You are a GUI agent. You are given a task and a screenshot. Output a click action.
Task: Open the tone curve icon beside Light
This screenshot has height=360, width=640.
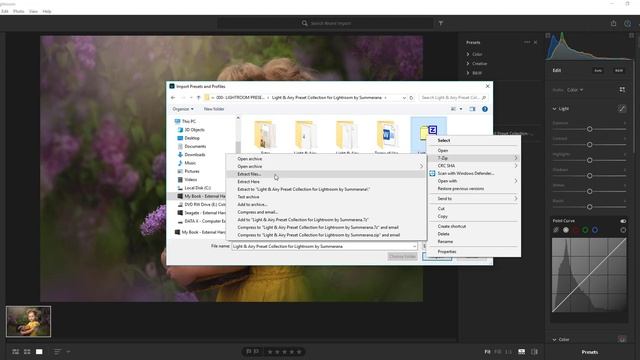pyautogui.click(x=622, y=108)
